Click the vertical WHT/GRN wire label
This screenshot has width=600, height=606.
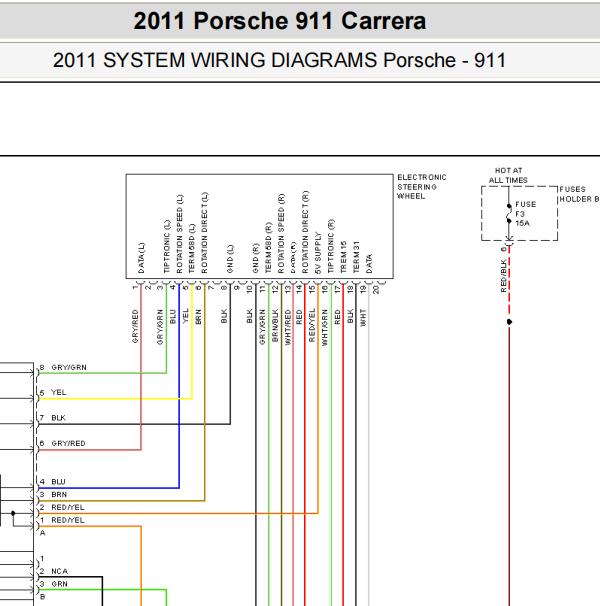[x=325, y=327]
